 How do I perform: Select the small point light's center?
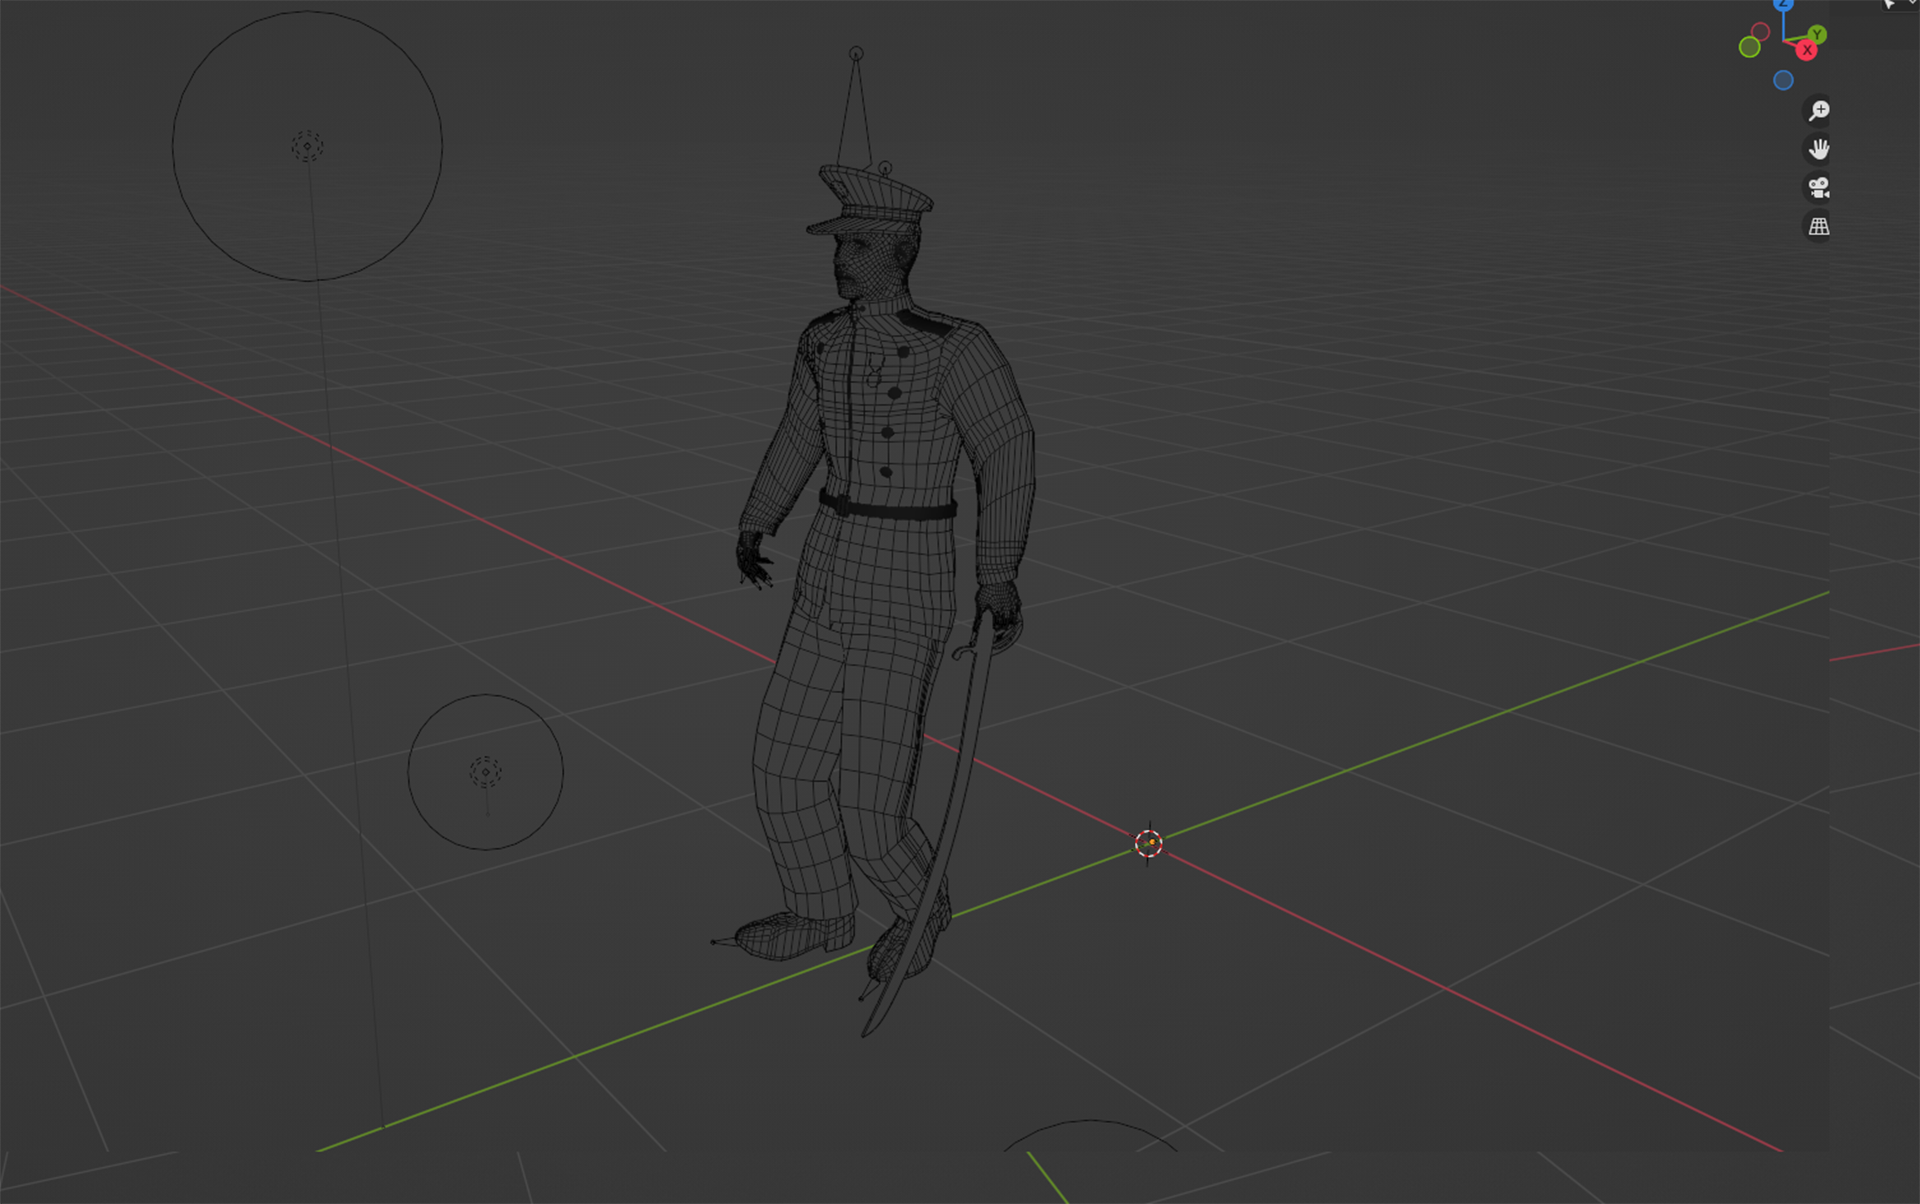pos(485,772)
